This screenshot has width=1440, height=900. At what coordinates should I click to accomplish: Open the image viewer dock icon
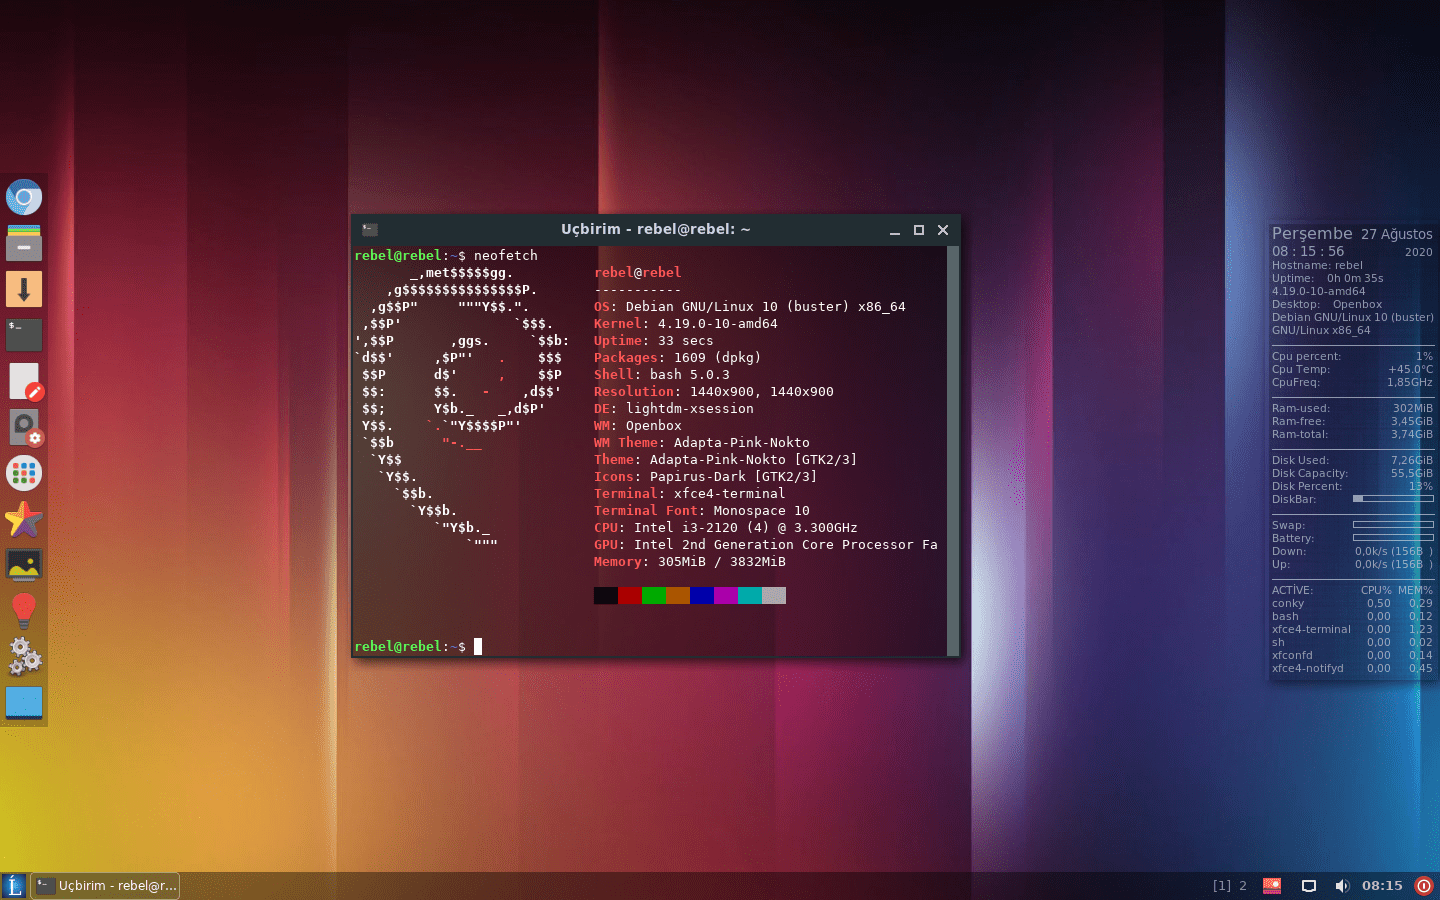click(24, 565)
